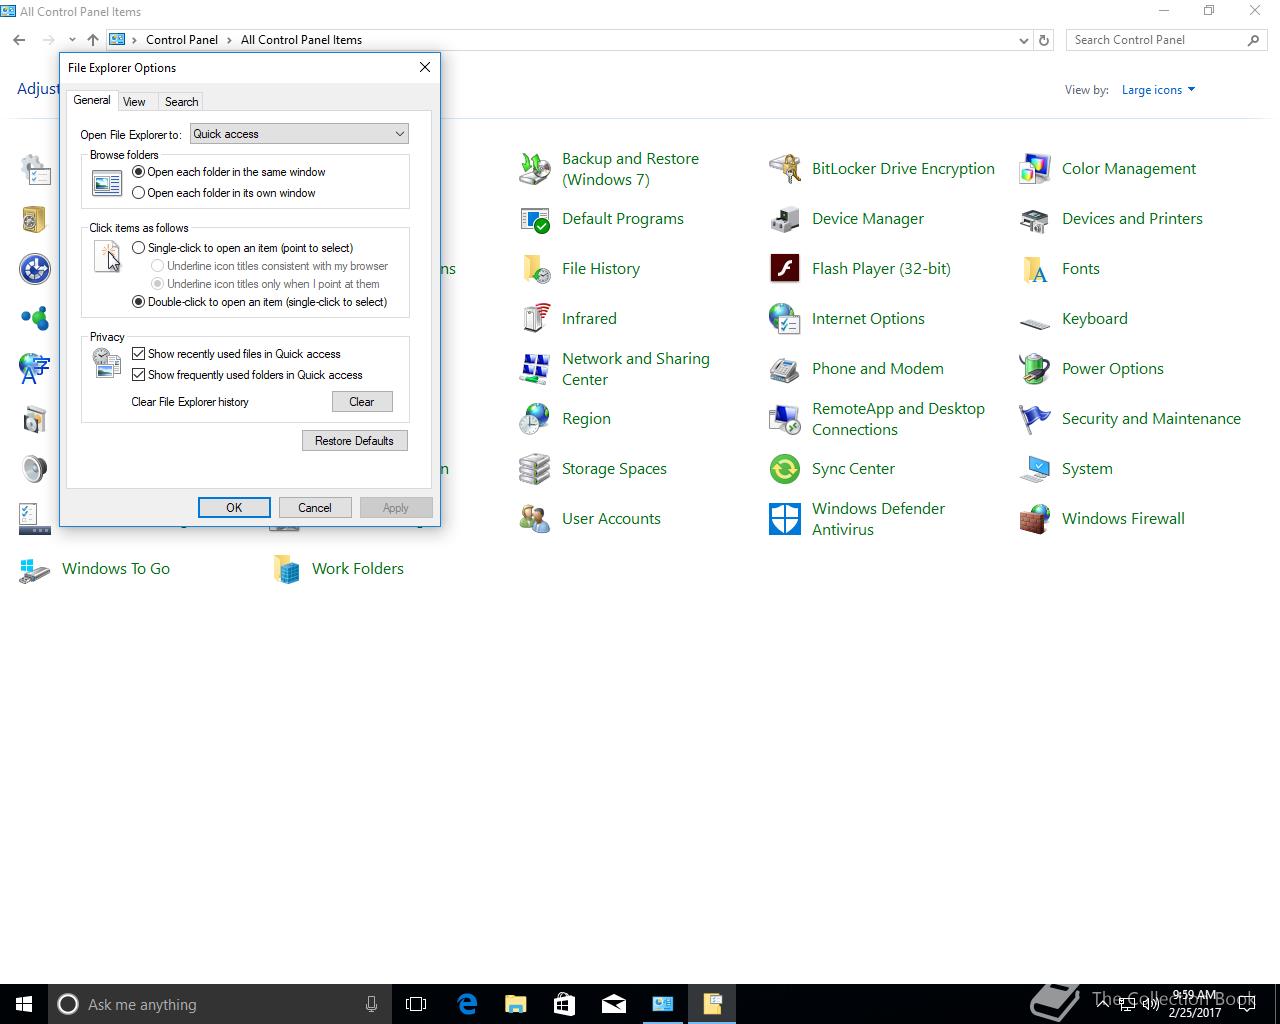1280x1024 pixels.
Task: Go up one level with up arrow
Action: [93, 40]
